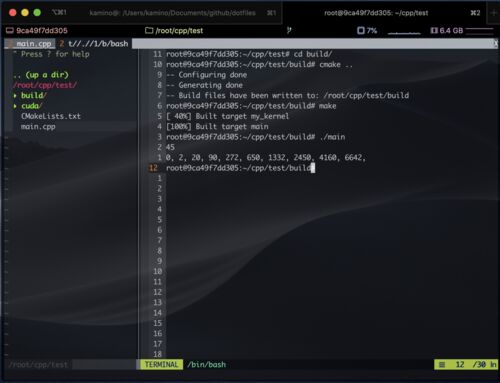Viewport: 500px width, 383px height.
Task: Click the memory usage graph bar
Action: pyautogui.click(x=480, y=31)
